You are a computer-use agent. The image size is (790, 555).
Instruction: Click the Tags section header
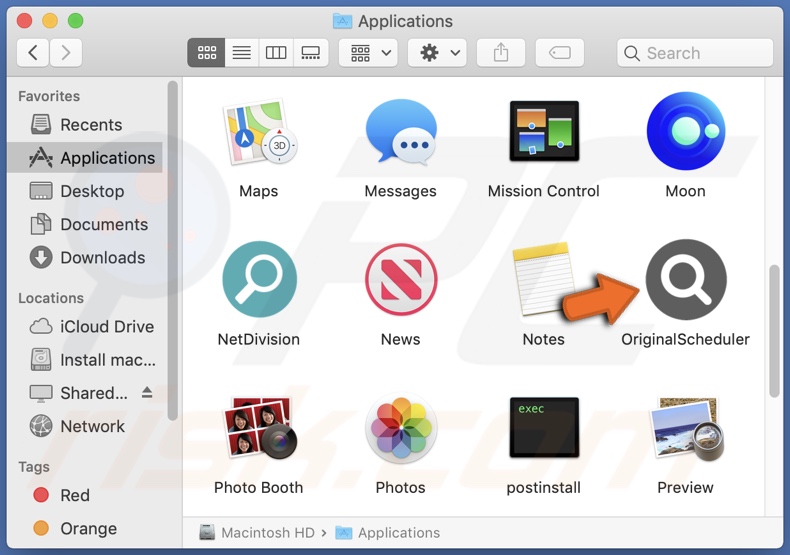(34, 466)
